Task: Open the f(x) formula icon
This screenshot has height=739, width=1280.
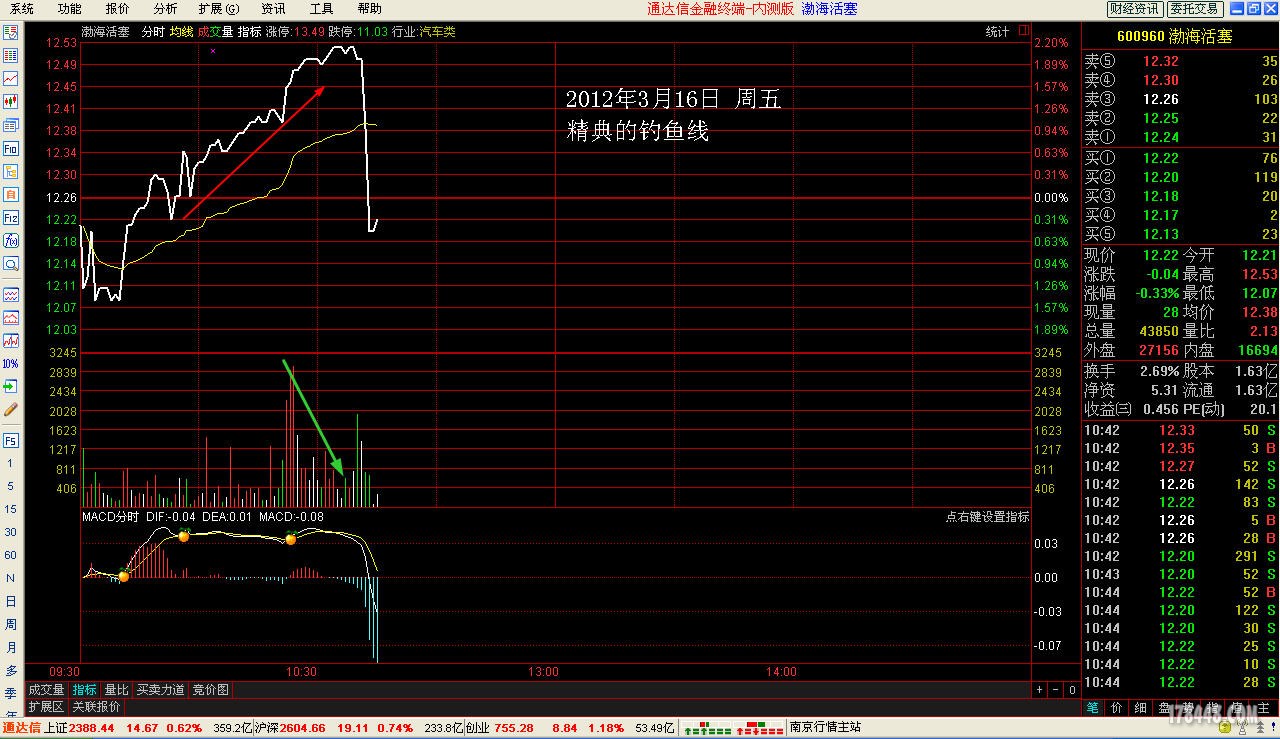Action: pyautogui.click(x=11, y=240)
